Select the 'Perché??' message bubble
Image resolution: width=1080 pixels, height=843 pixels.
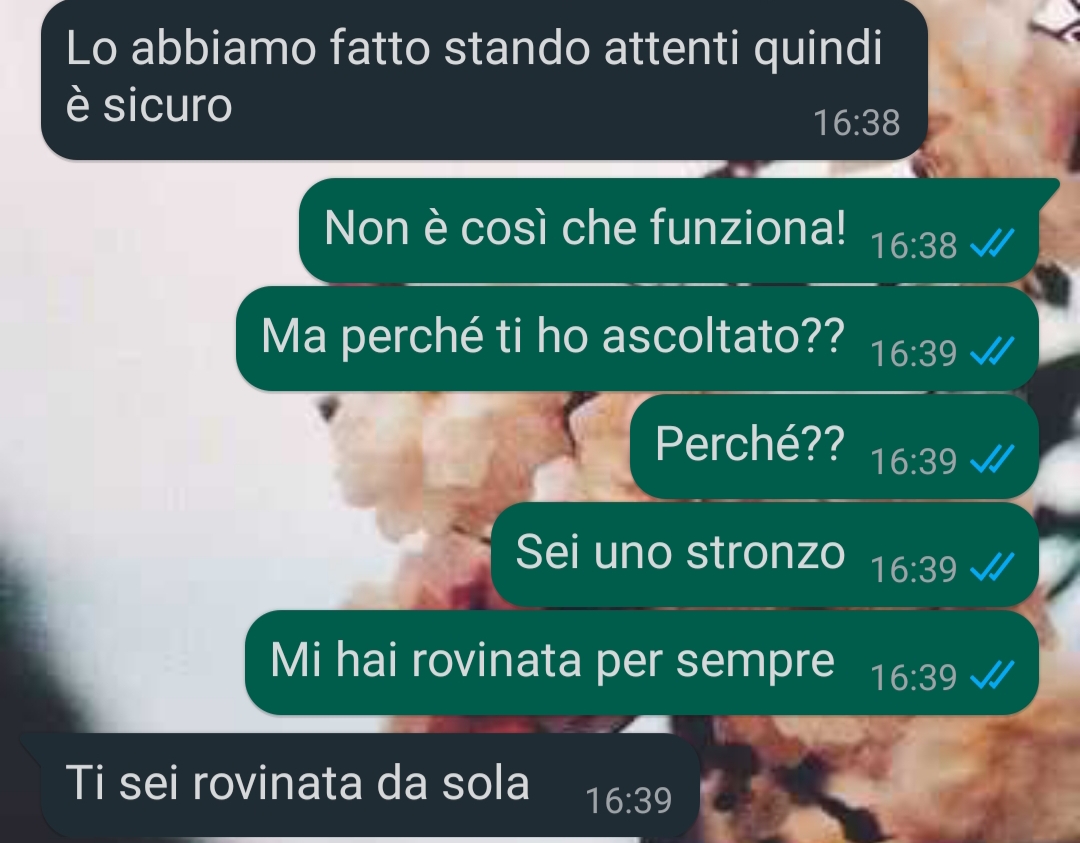pyautogui.click(x=834, y=446)
